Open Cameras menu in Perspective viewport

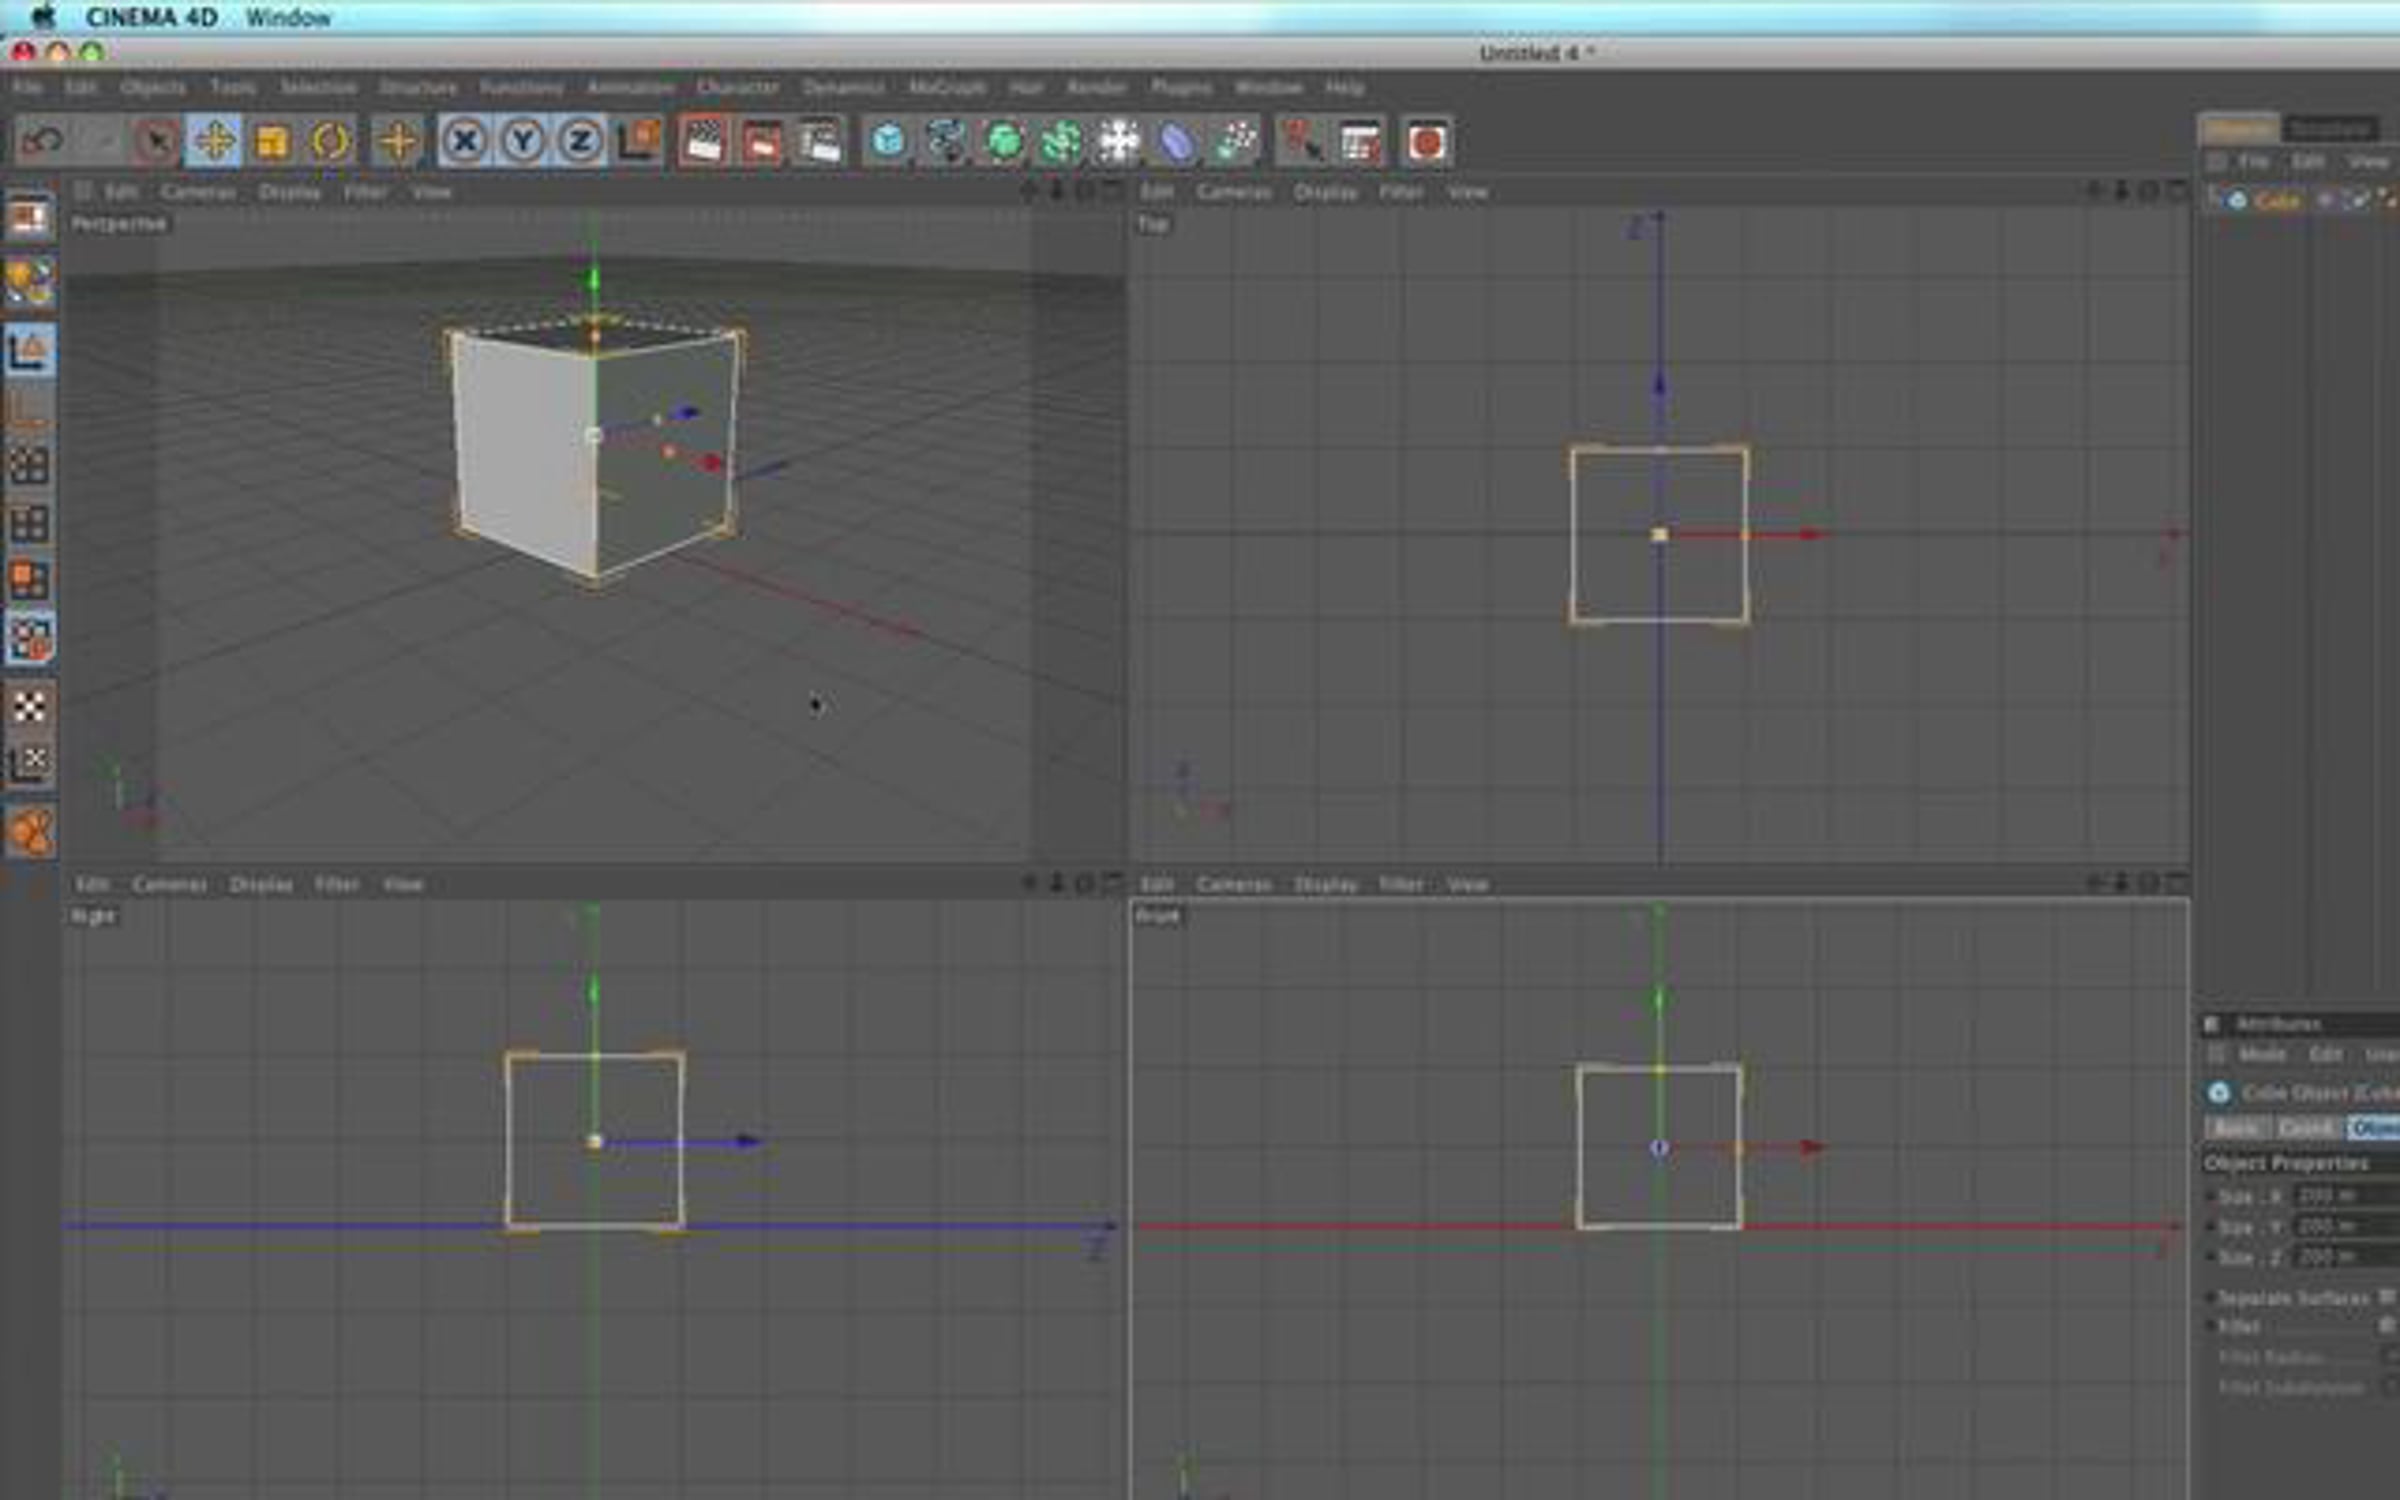click(x=198, y=192)
